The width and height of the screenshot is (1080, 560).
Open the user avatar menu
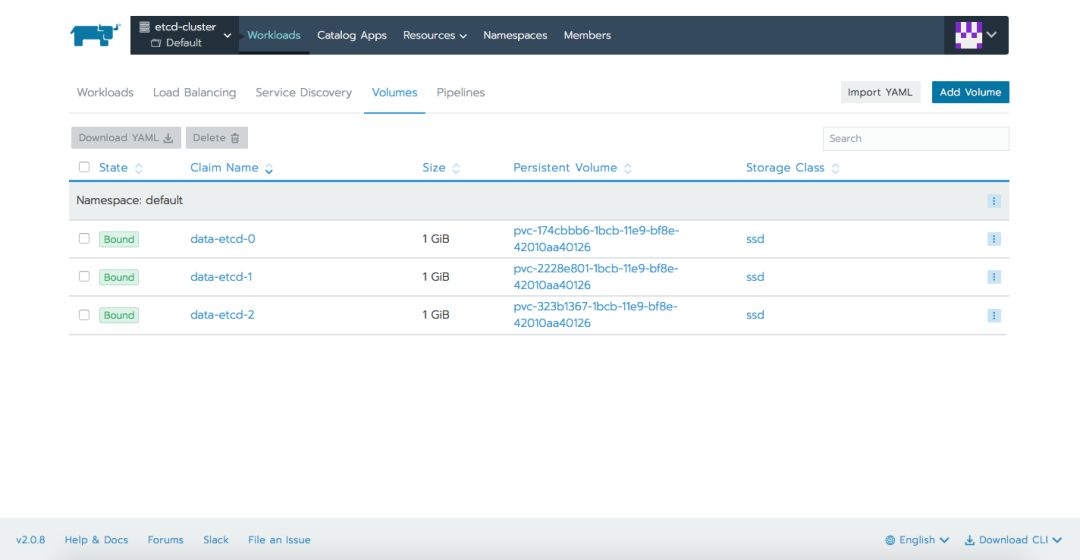click(x=976, y=35)
